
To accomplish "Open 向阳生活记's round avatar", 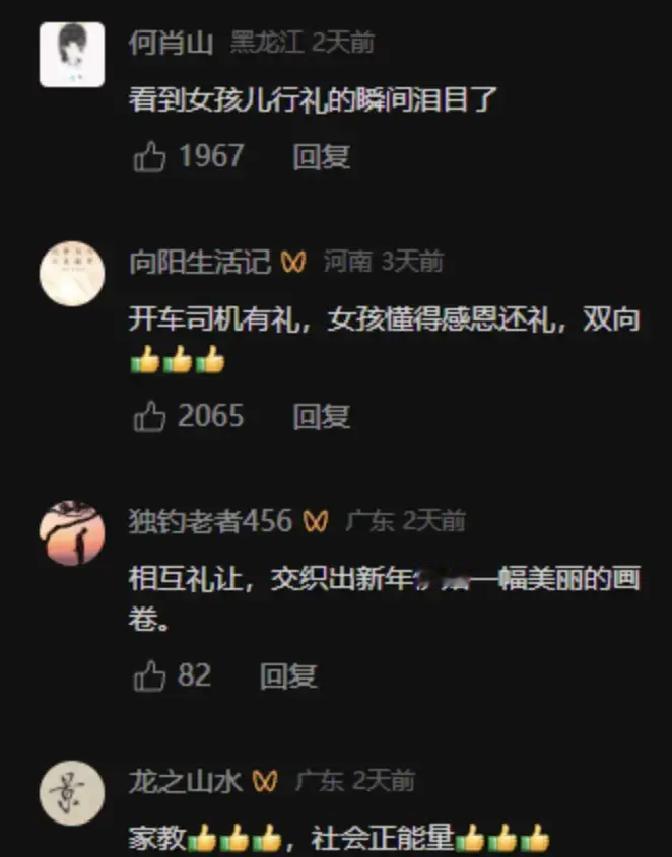I will pos(73,273).
